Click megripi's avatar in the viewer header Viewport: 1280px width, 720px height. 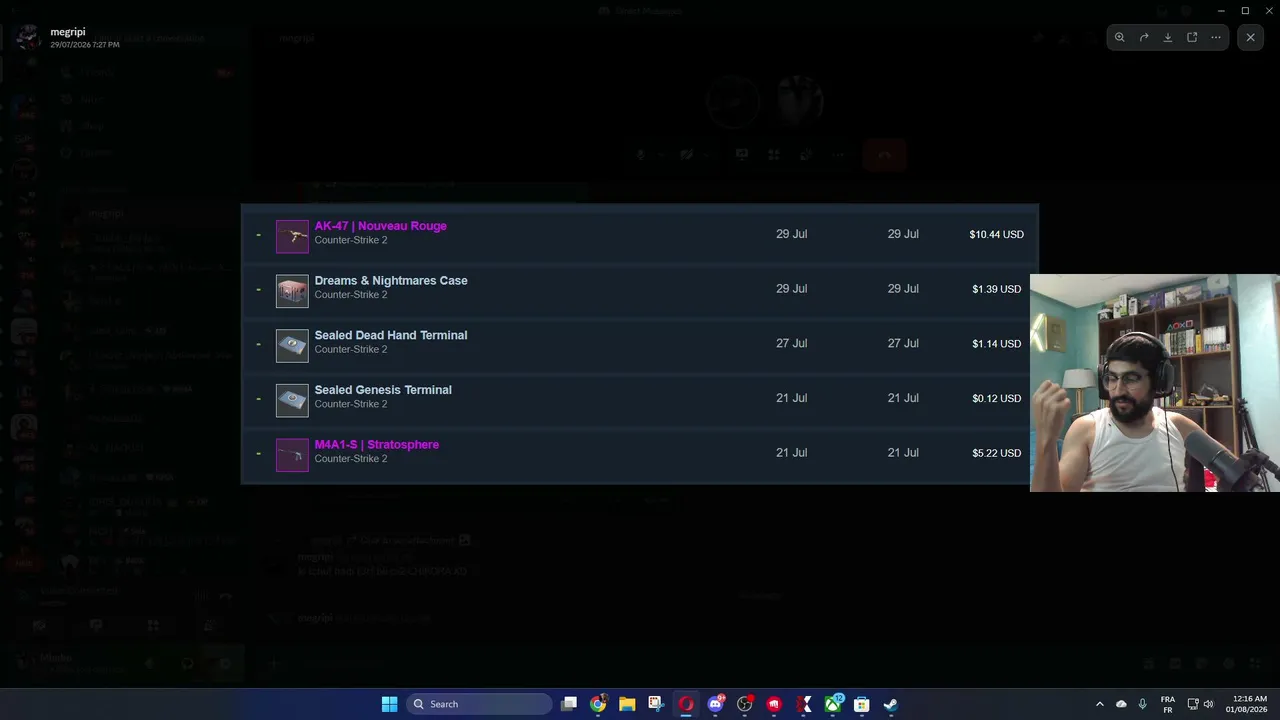[x=28, y=37]
